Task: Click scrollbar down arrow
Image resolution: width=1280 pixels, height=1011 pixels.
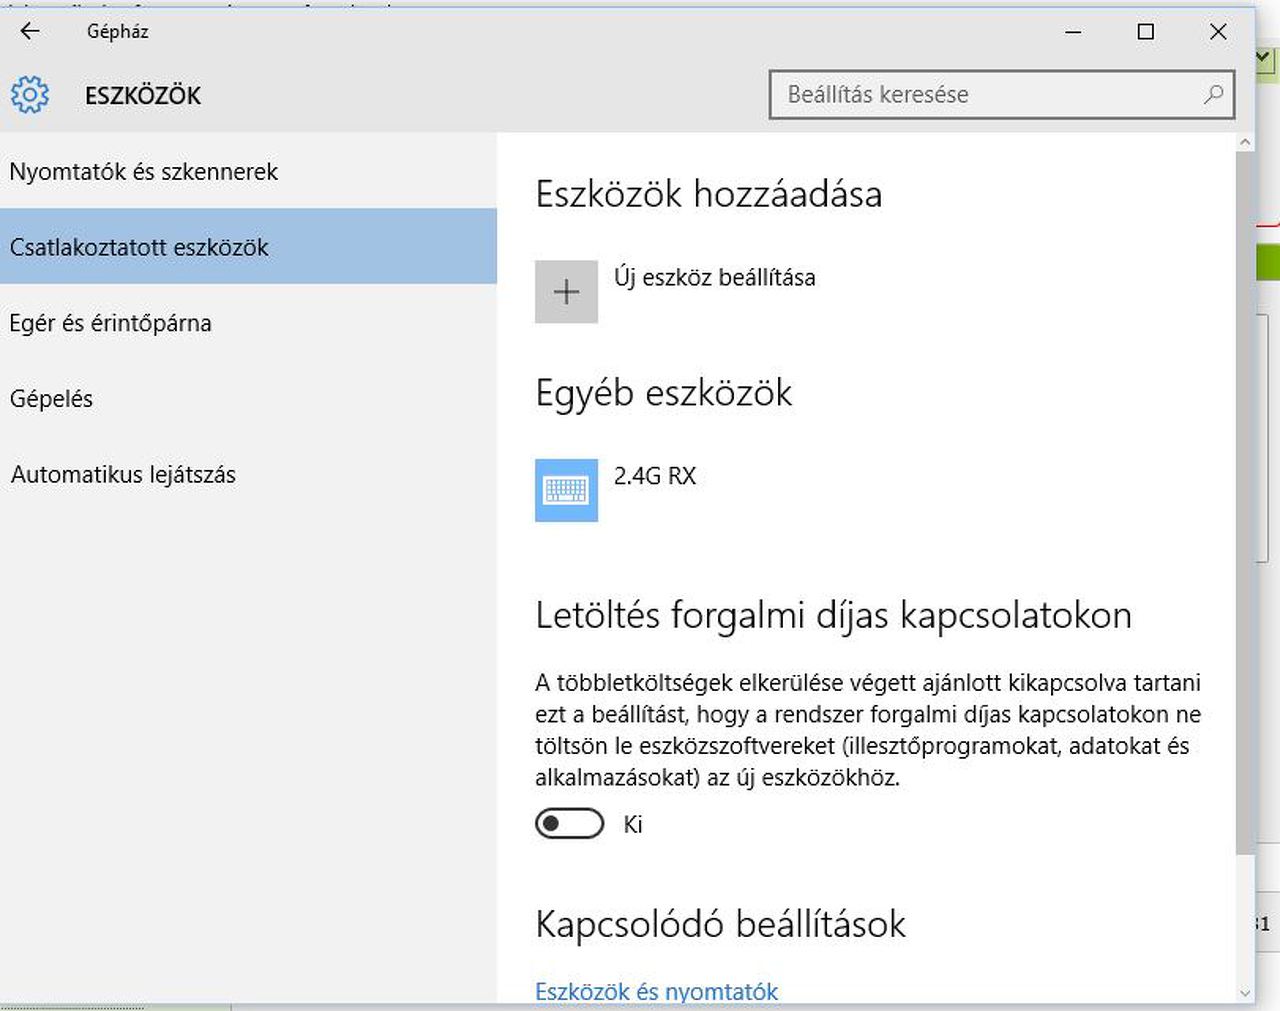Action: pyautogui.click(x=1245, y=993)
